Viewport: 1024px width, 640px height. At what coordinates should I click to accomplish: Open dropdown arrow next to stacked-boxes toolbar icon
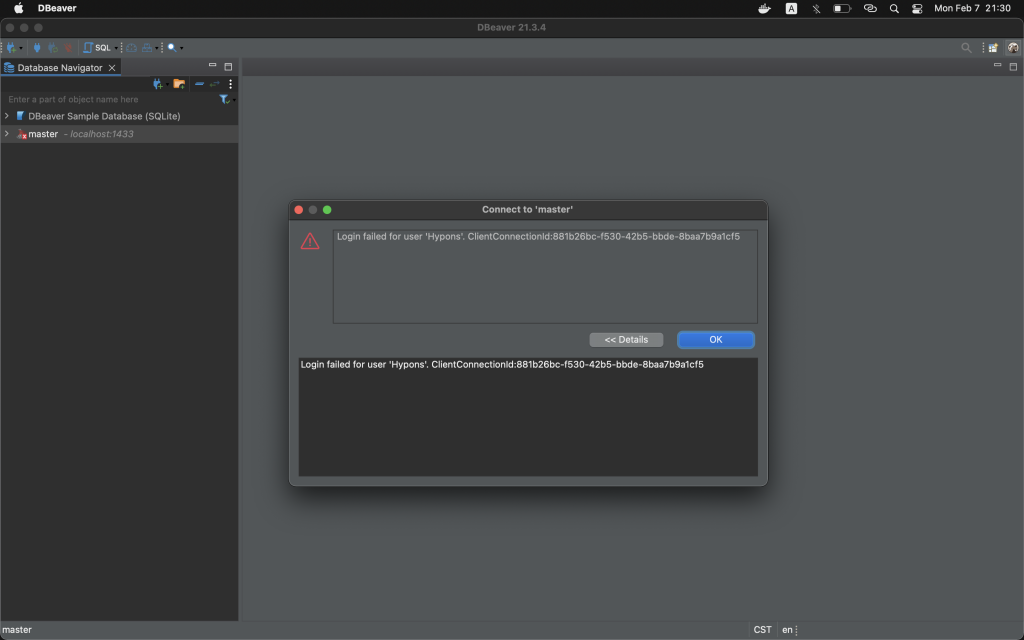click(157, 48)
